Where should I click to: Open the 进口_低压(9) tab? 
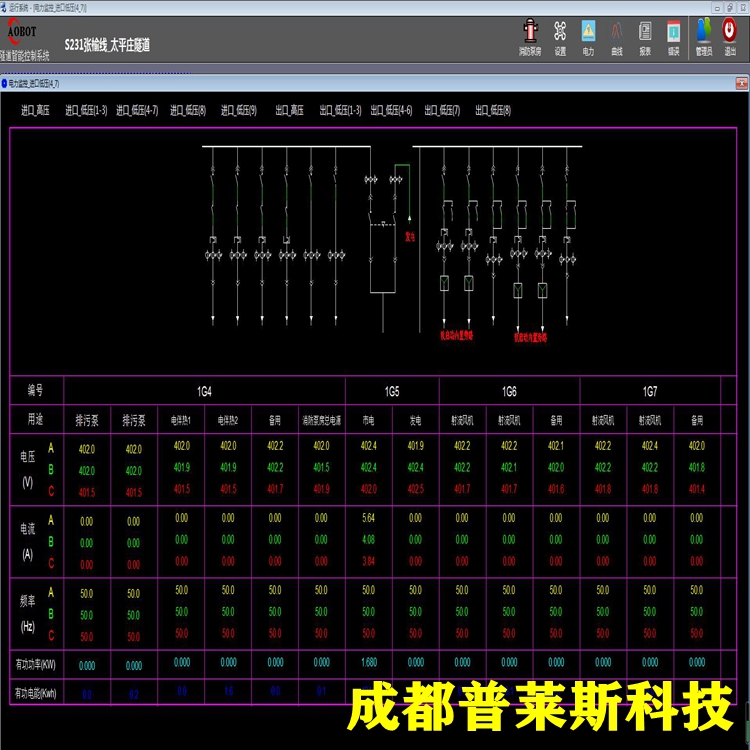click(239, 110)
